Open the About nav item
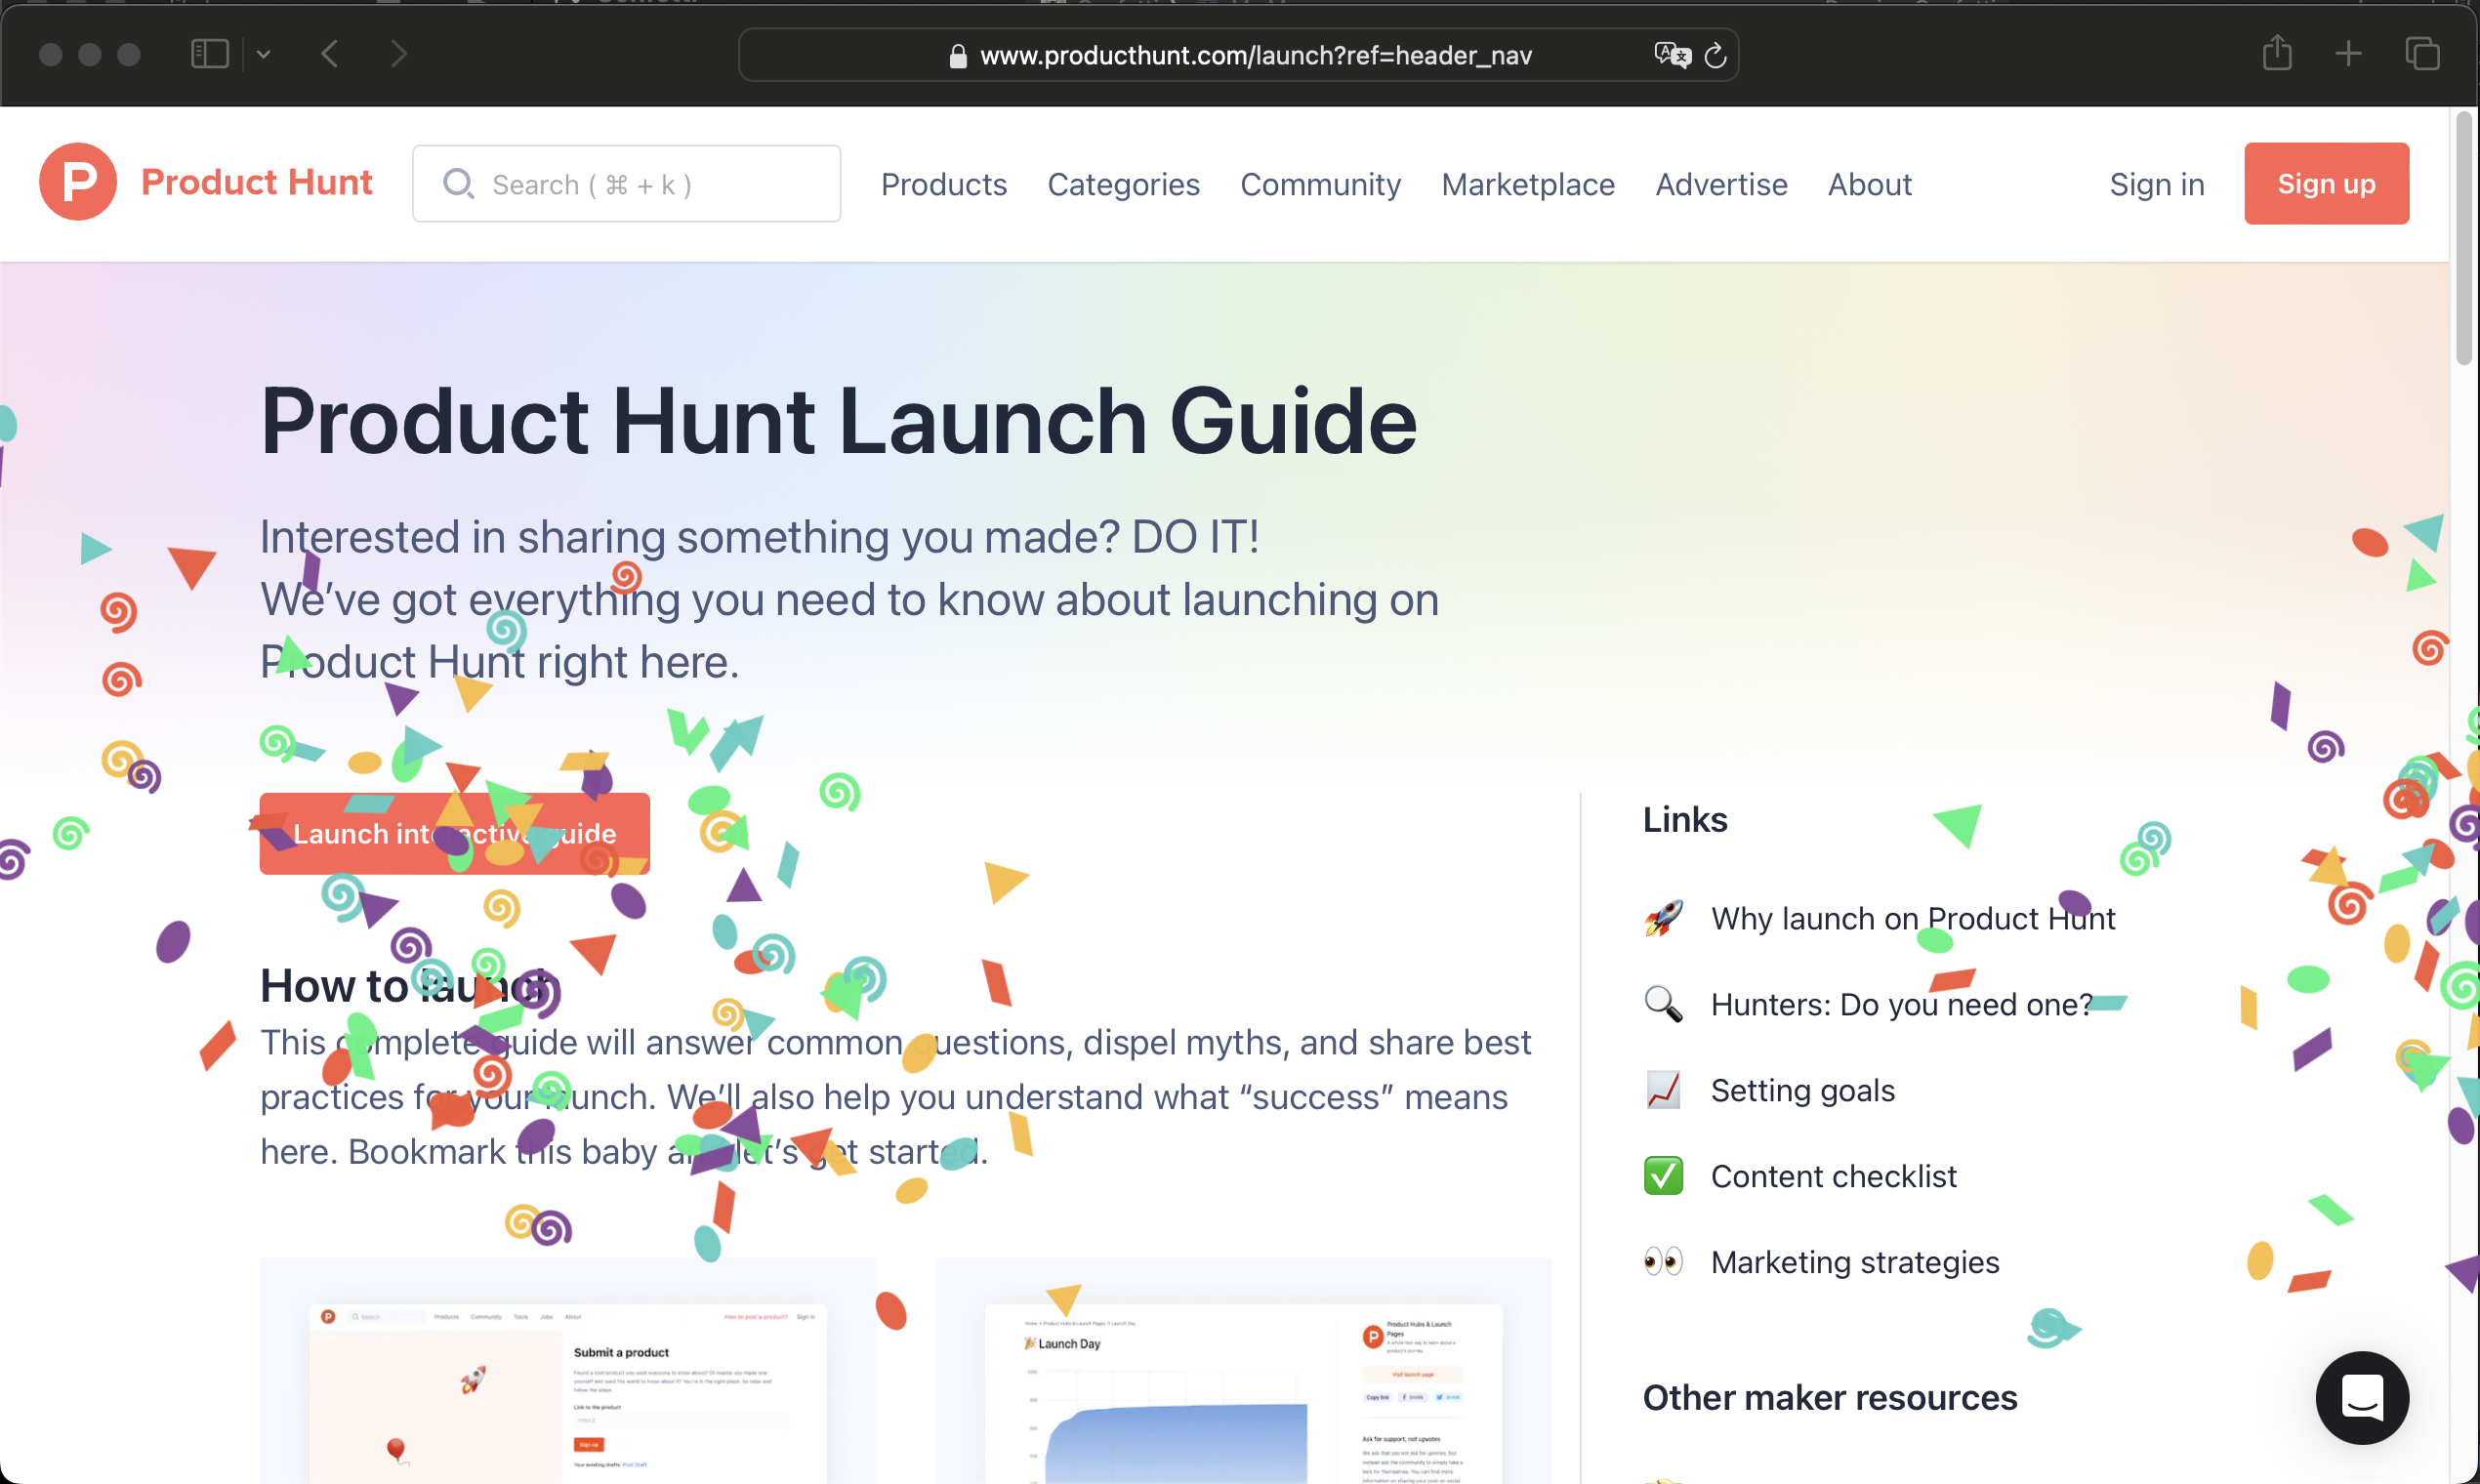Screen dimensions: 2480x1484 (1869, 184)
